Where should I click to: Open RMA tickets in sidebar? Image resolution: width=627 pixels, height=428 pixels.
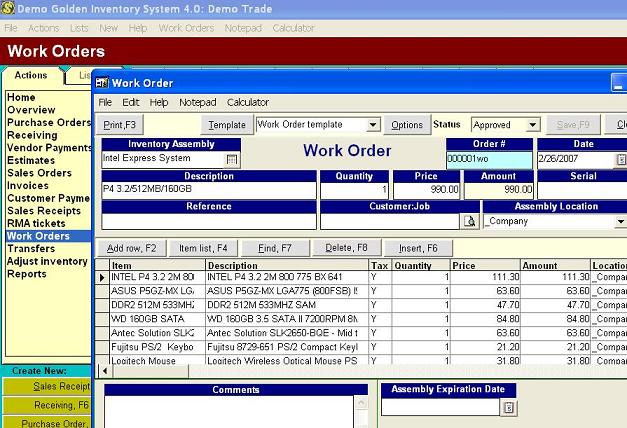[36, 223]
